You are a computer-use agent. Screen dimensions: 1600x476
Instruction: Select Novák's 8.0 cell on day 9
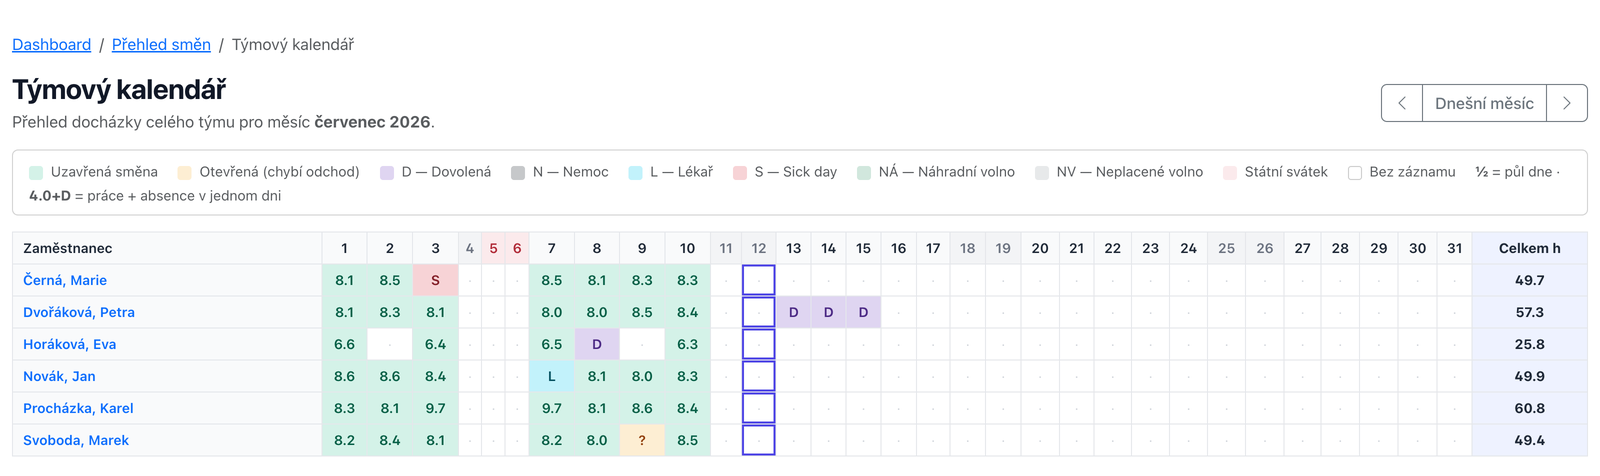coord(642,376)
